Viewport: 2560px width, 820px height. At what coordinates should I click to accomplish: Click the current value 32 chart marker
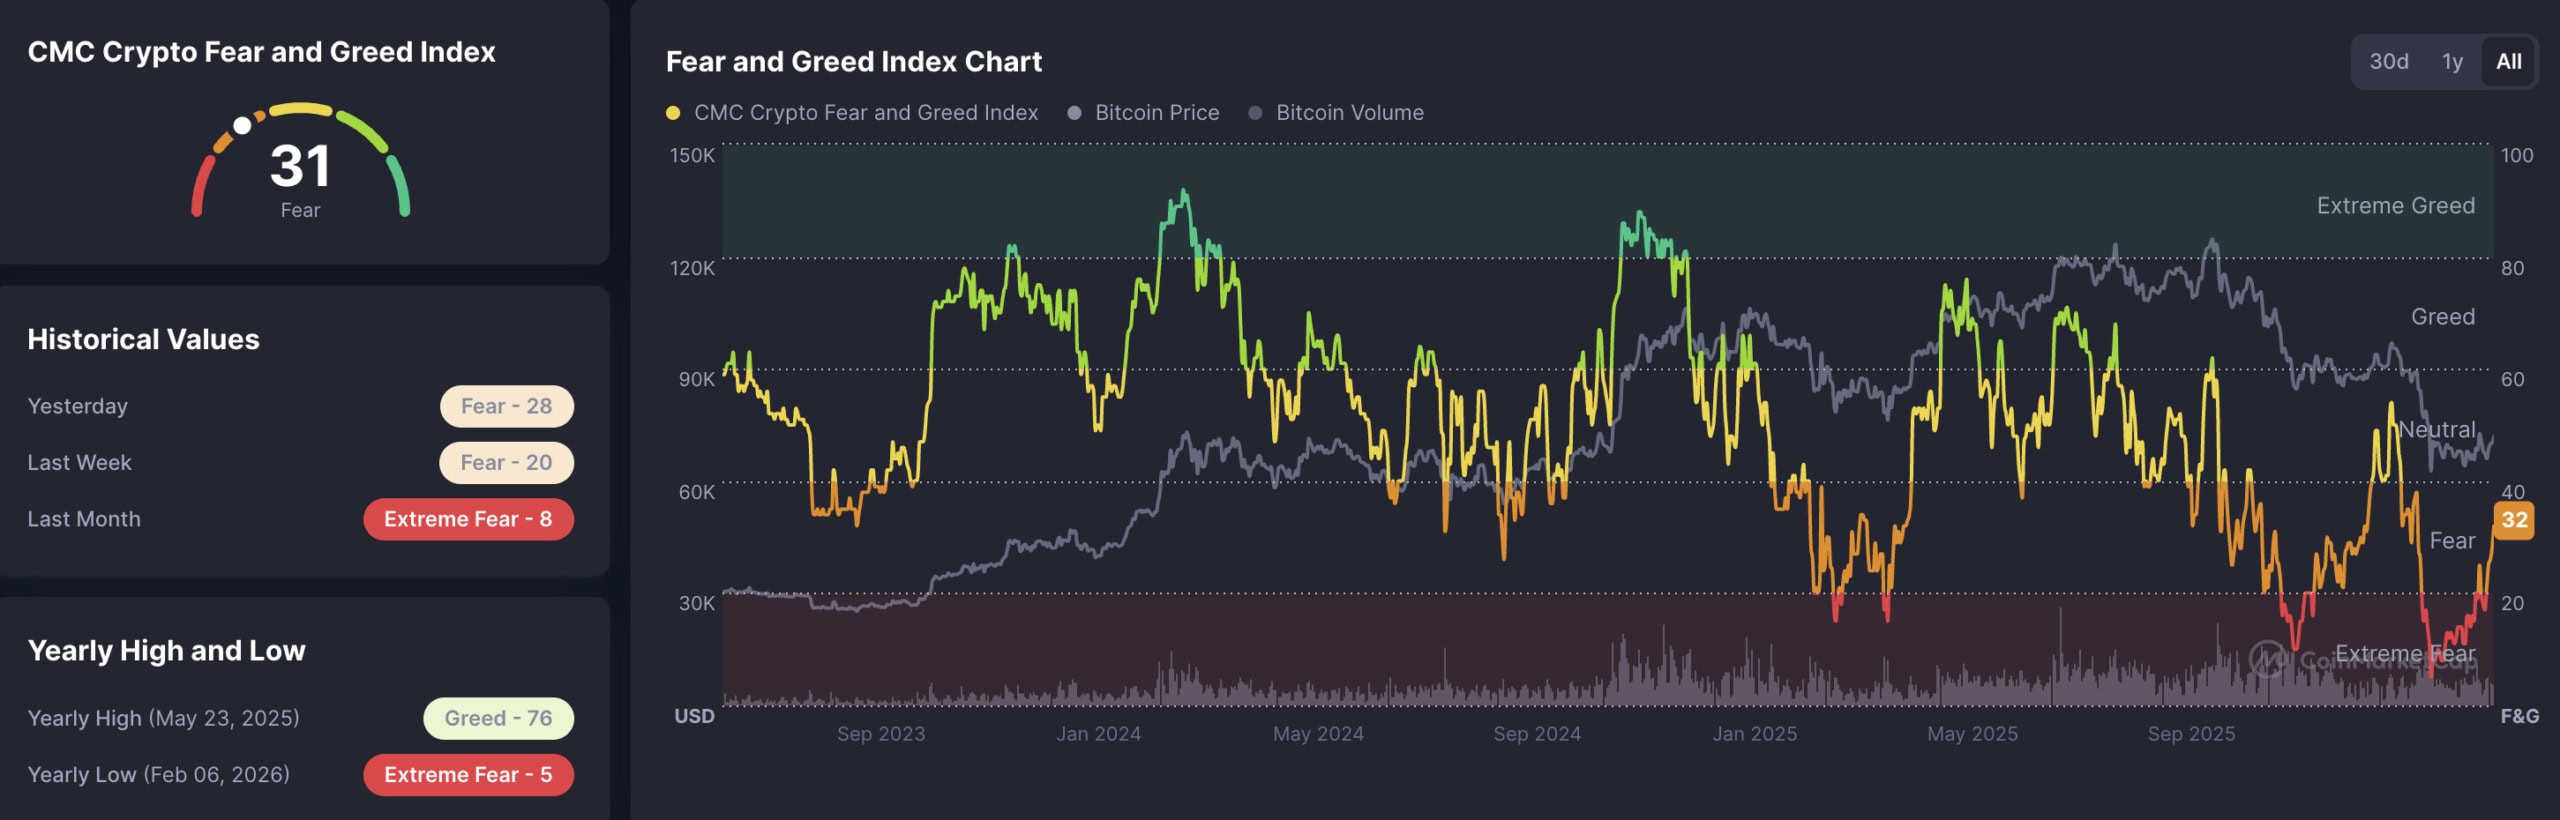(x=2514, y=520)
